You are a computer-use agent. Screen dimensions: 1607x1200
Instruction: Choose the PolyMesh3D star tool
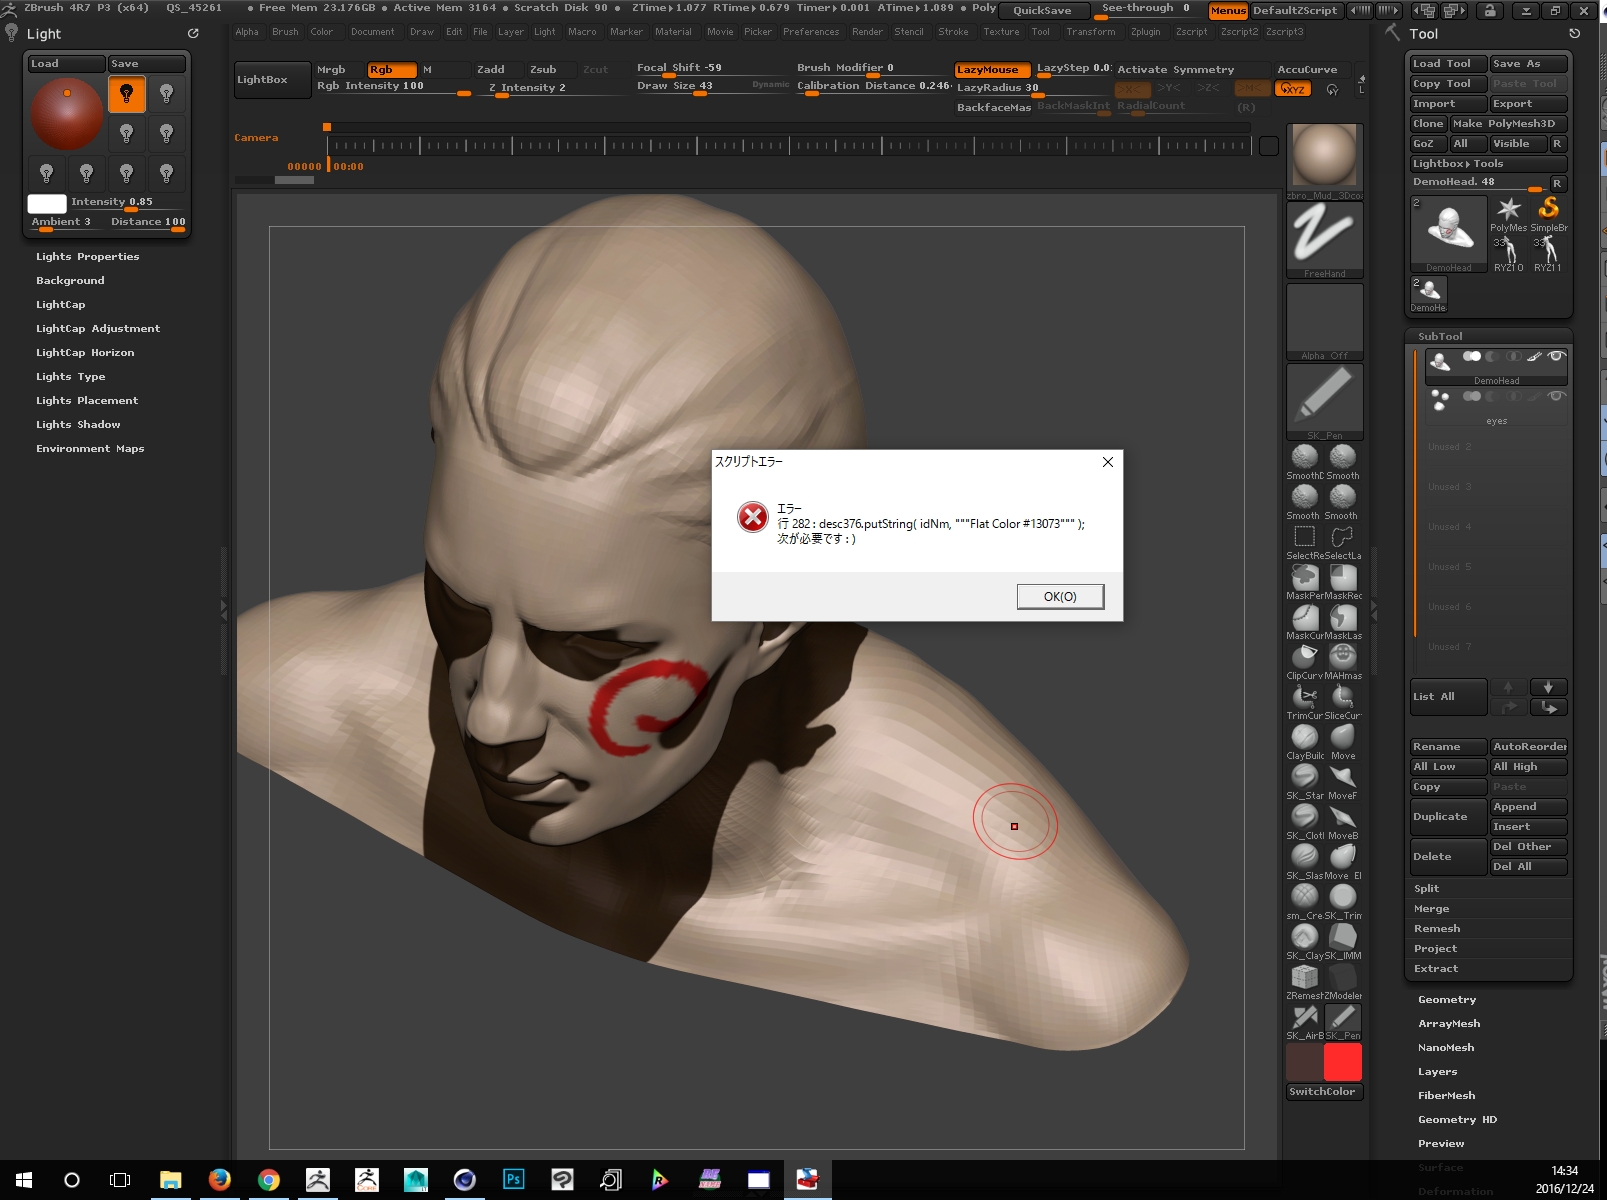tap(1508, 209)
